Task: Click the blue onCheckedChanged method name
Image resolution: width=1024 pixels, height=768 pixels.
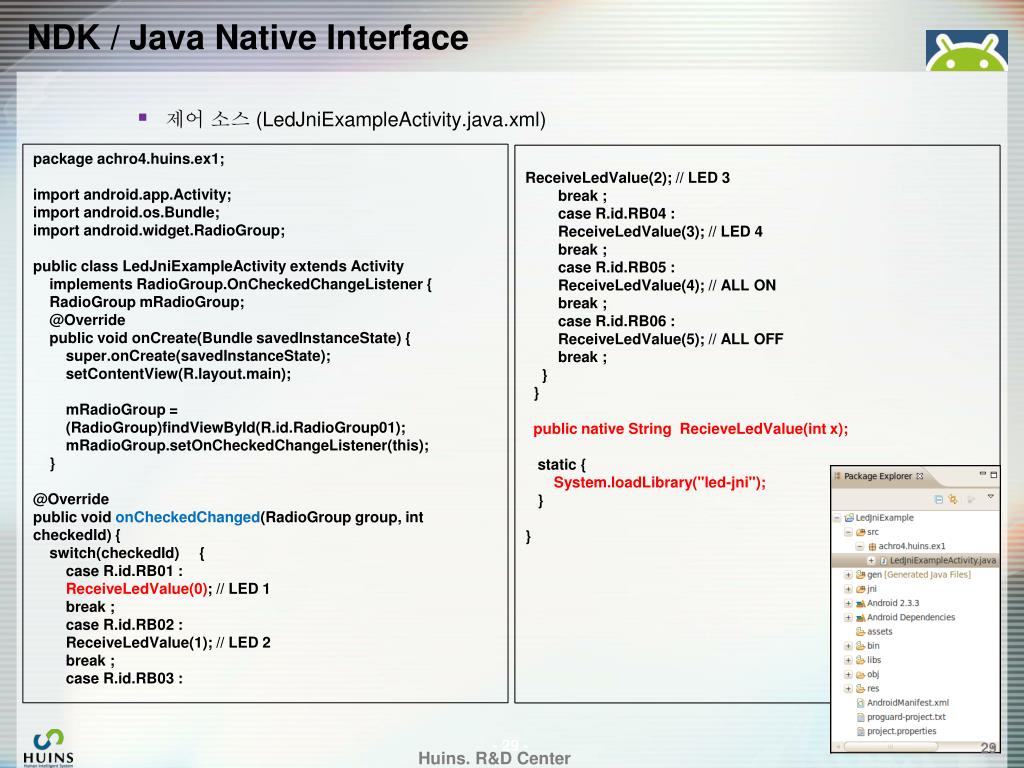Action: point(187,517)
